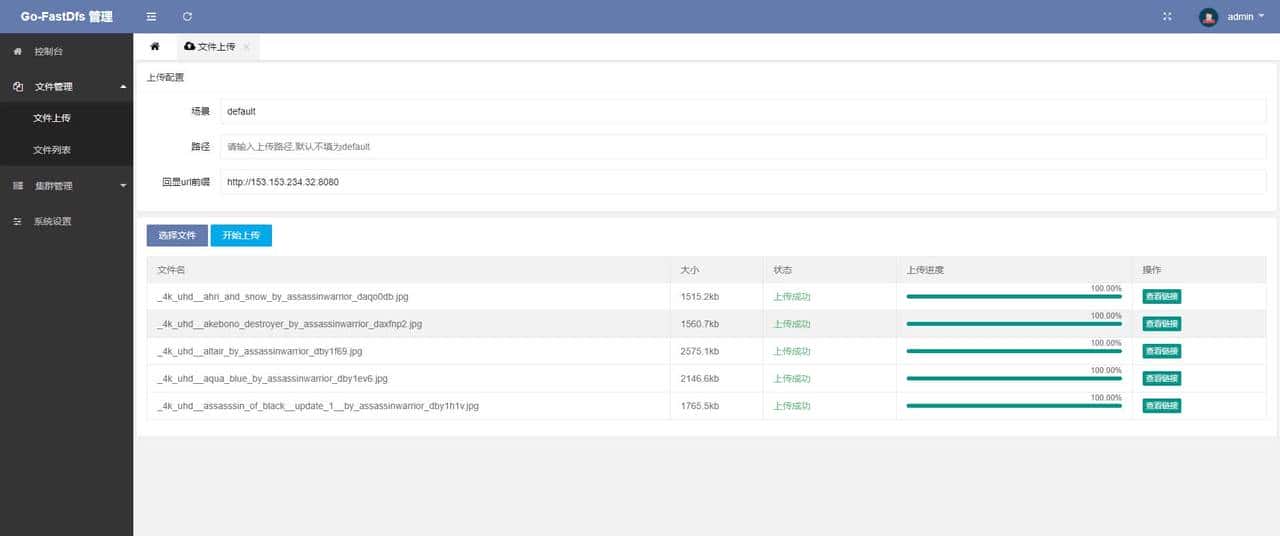Viewport: 1280px width, 536px height.
Task: Toggle the sidebar collapse menu icon
Action: (151, 17)
